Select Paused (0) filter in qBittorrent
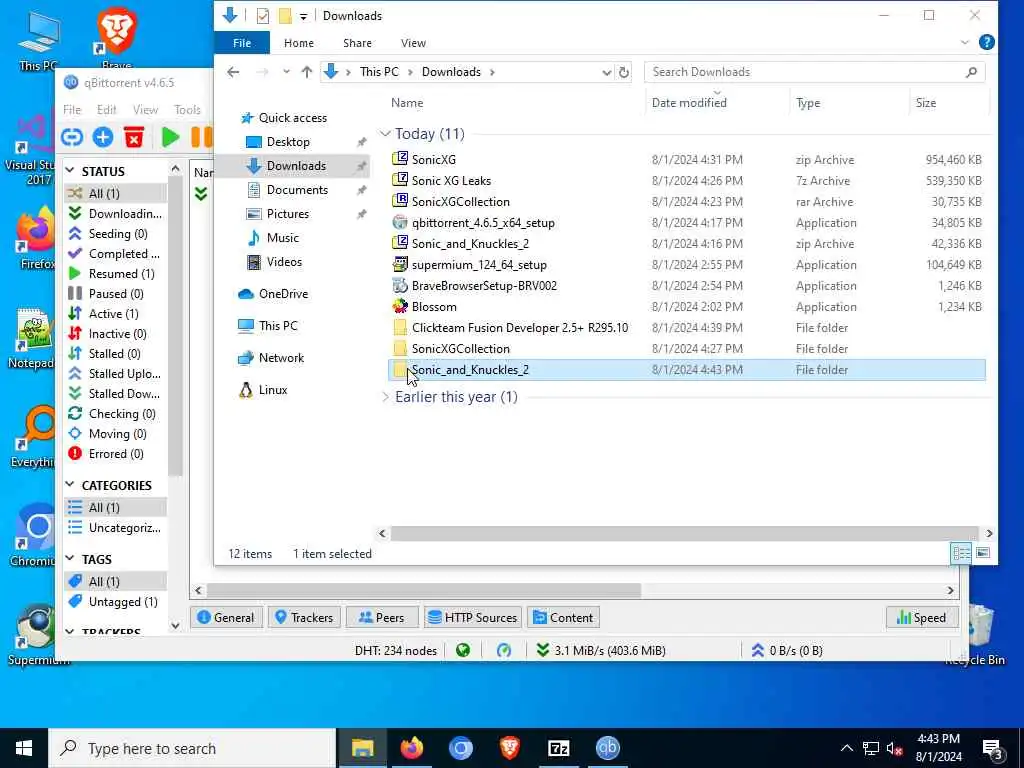This screenshot has height=768, width=1024. 116,294
